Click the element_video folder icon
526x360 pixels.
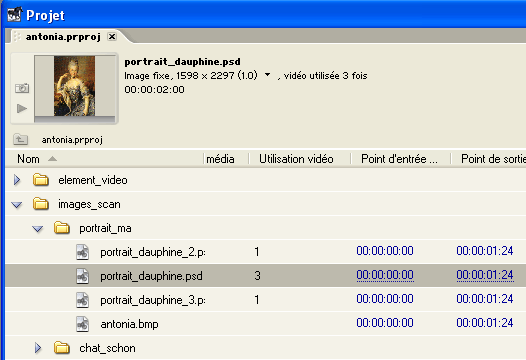tap(41, 180)
